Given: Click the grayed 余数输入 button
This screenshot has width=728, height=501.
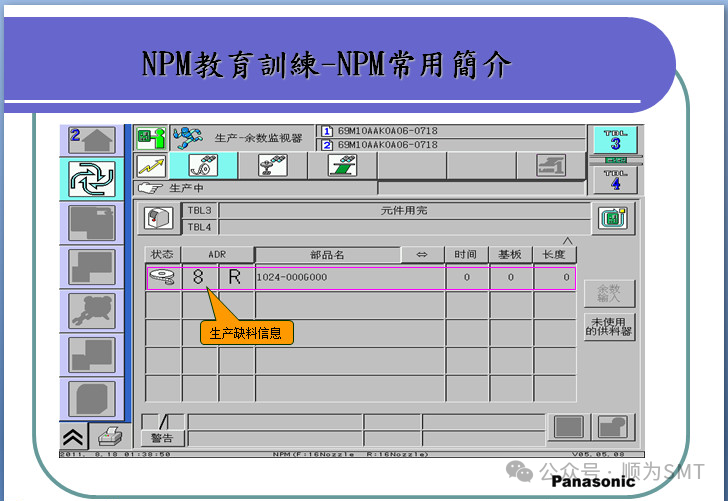Looking at the screenshot, I should click(x=609, y=293).
